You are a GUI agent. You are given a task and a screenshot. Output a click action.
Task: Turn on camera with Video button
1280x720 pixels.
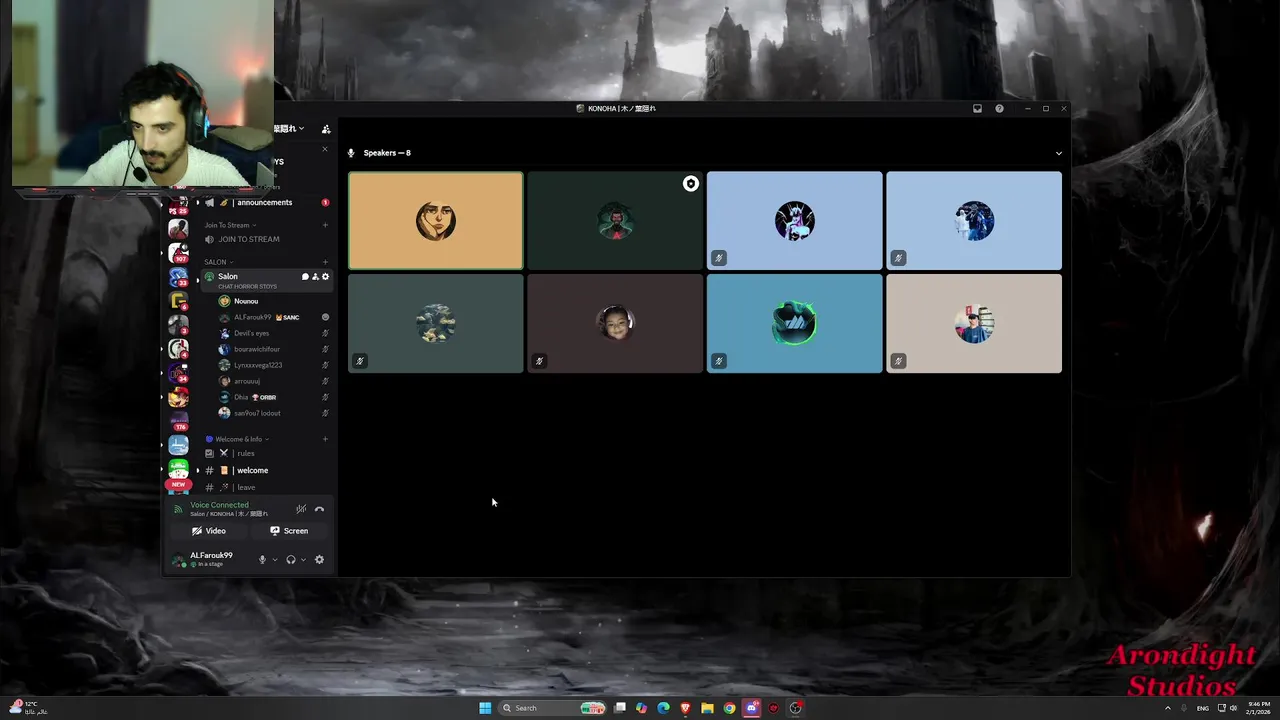[x=209, y=531]
